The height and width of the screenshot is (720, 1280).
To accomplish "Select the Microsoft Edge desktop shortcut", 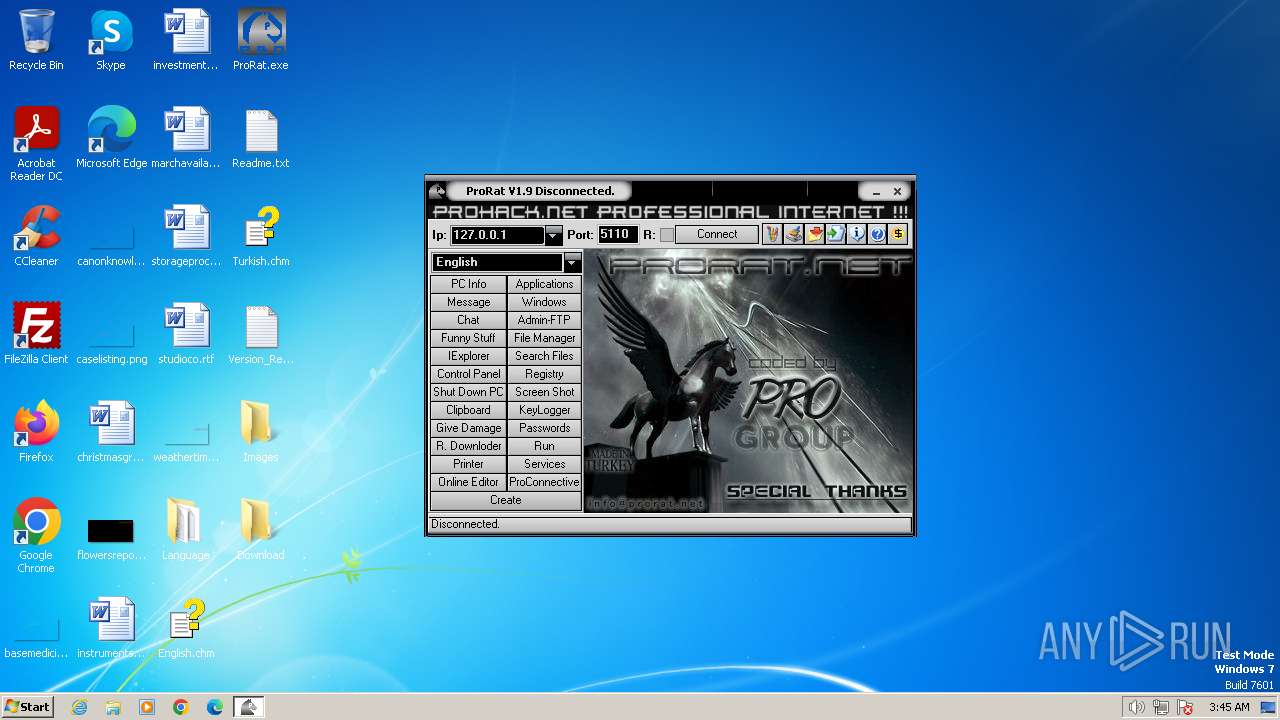I will [111, 138].
